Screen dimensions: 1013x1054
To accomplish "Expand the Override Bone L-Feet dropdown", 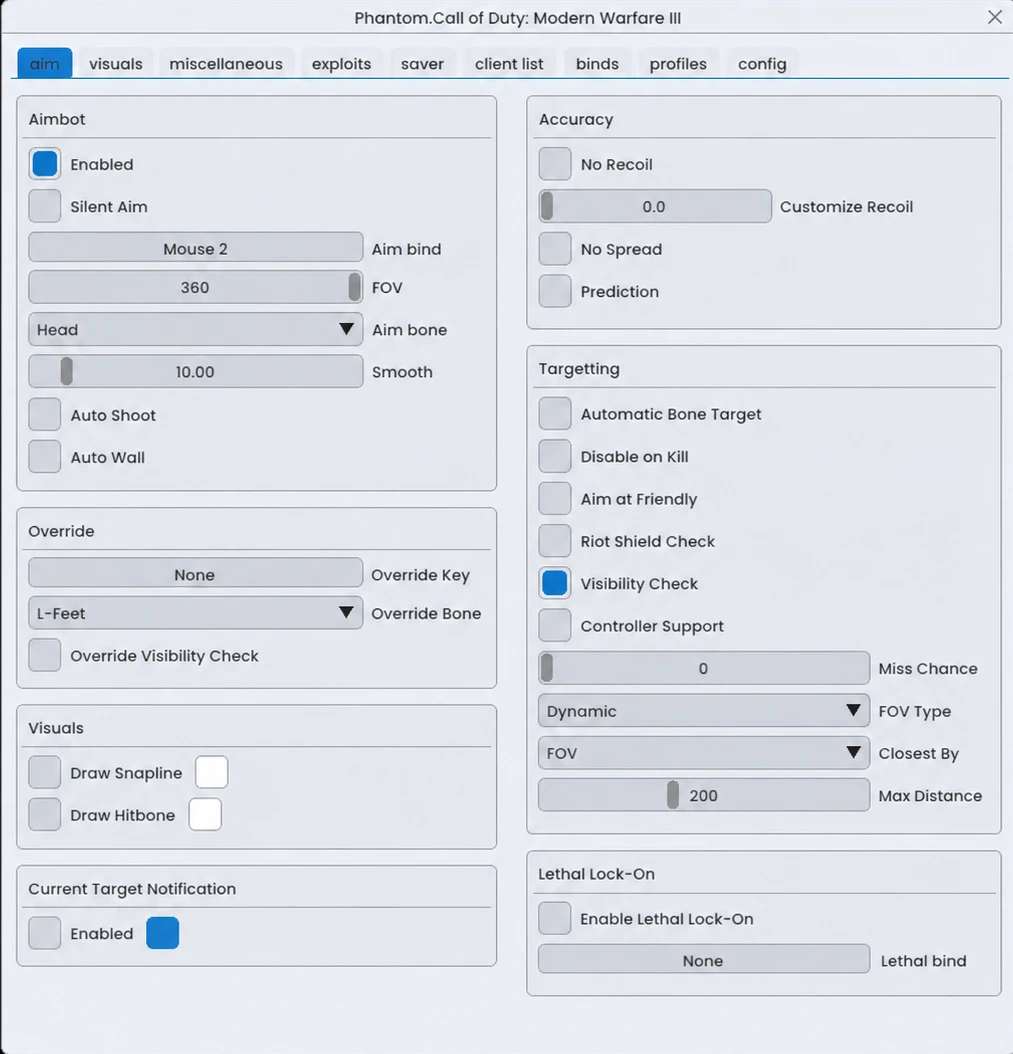I will pyautogui.click(x=196, y=613).
